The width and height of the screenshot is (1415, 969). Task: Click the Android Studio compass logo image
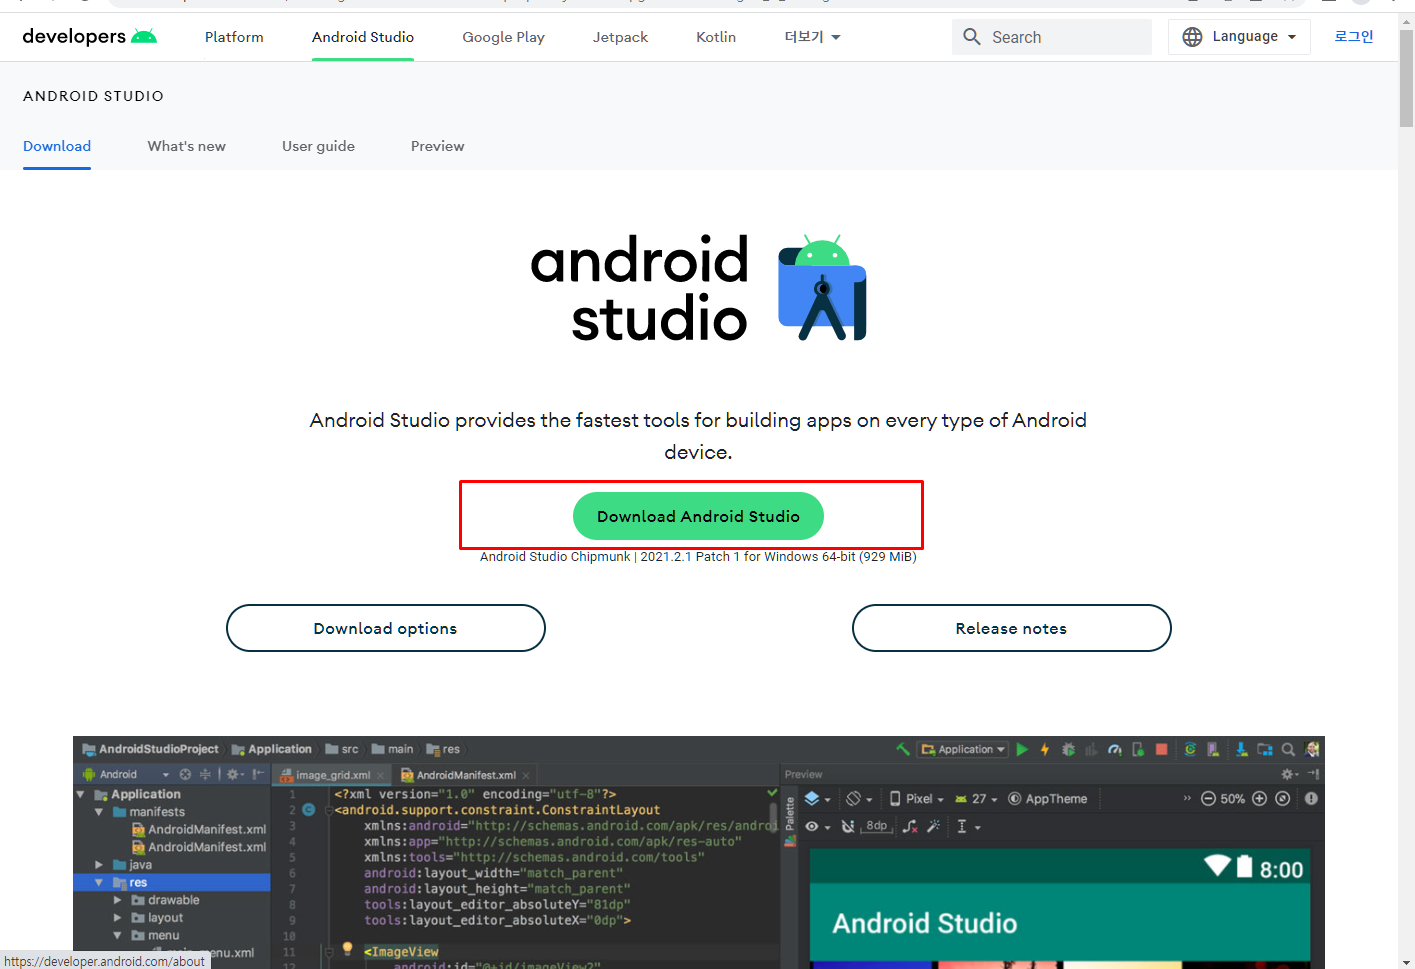point(822,288)
